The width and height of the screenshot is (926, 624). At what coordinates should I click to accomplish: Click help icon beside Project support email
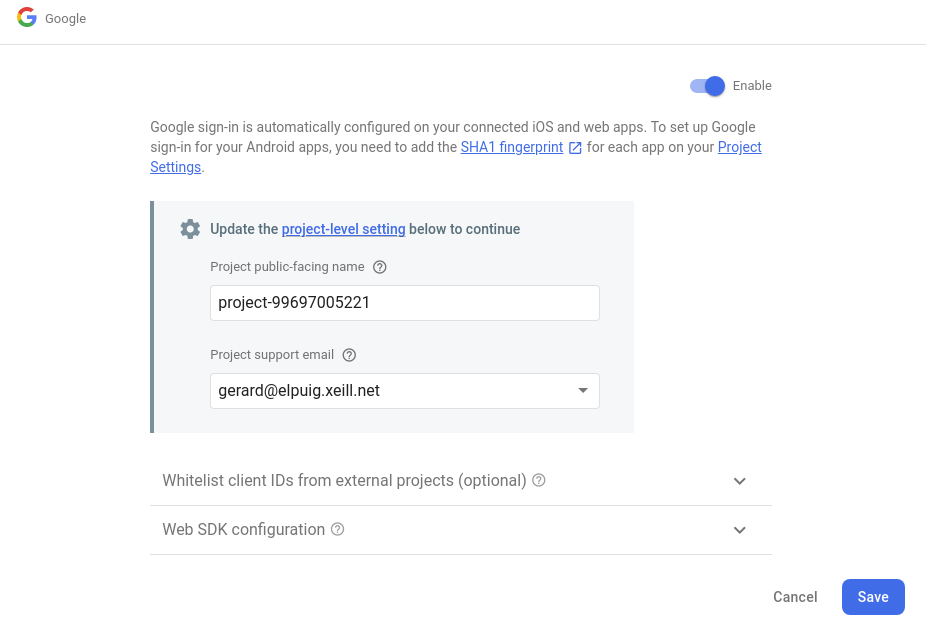(x=349, y=355)
